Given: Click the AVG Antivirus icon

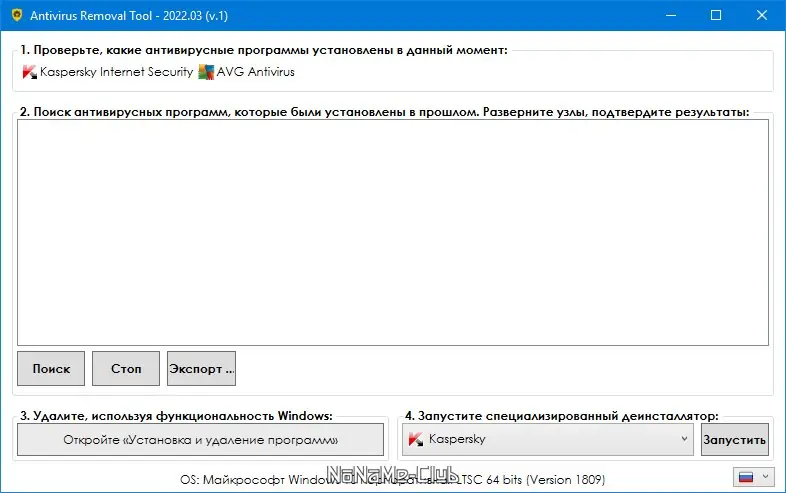Looking at the screenshot, I should (206, 72).
